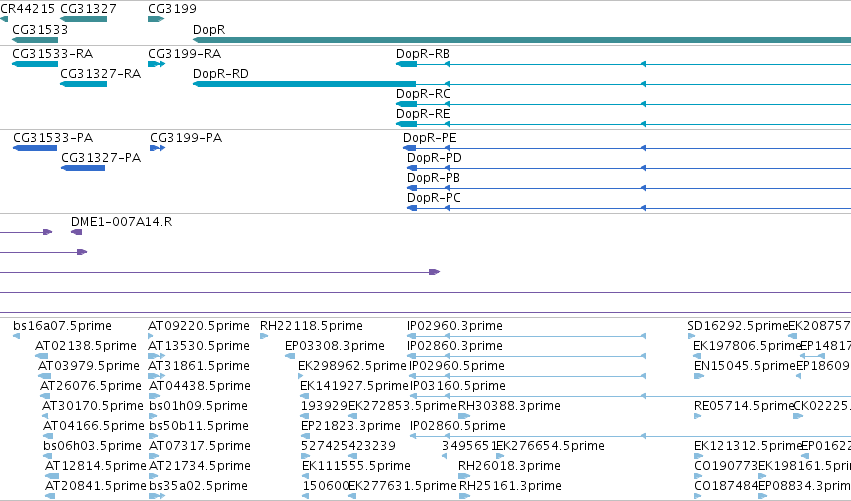851x501 pixels.
Task: Select the SD16292.5prime EST label
Action: pyautogui.click(x=738, y=326)
